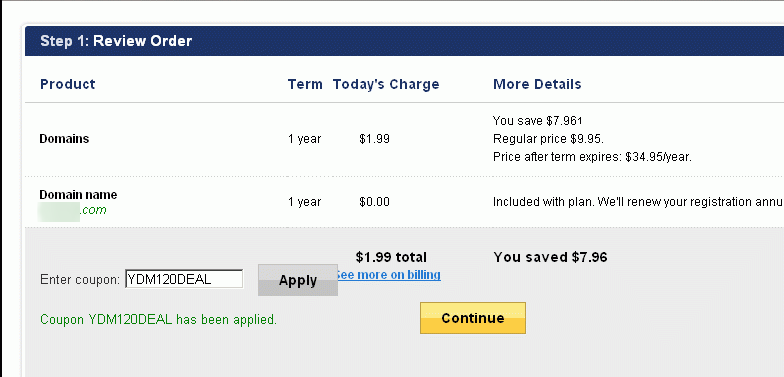This screenshot has width=784, height=377.
Task: Click the $1.99 charge for Domains
Action: click(x=374, y=139)
